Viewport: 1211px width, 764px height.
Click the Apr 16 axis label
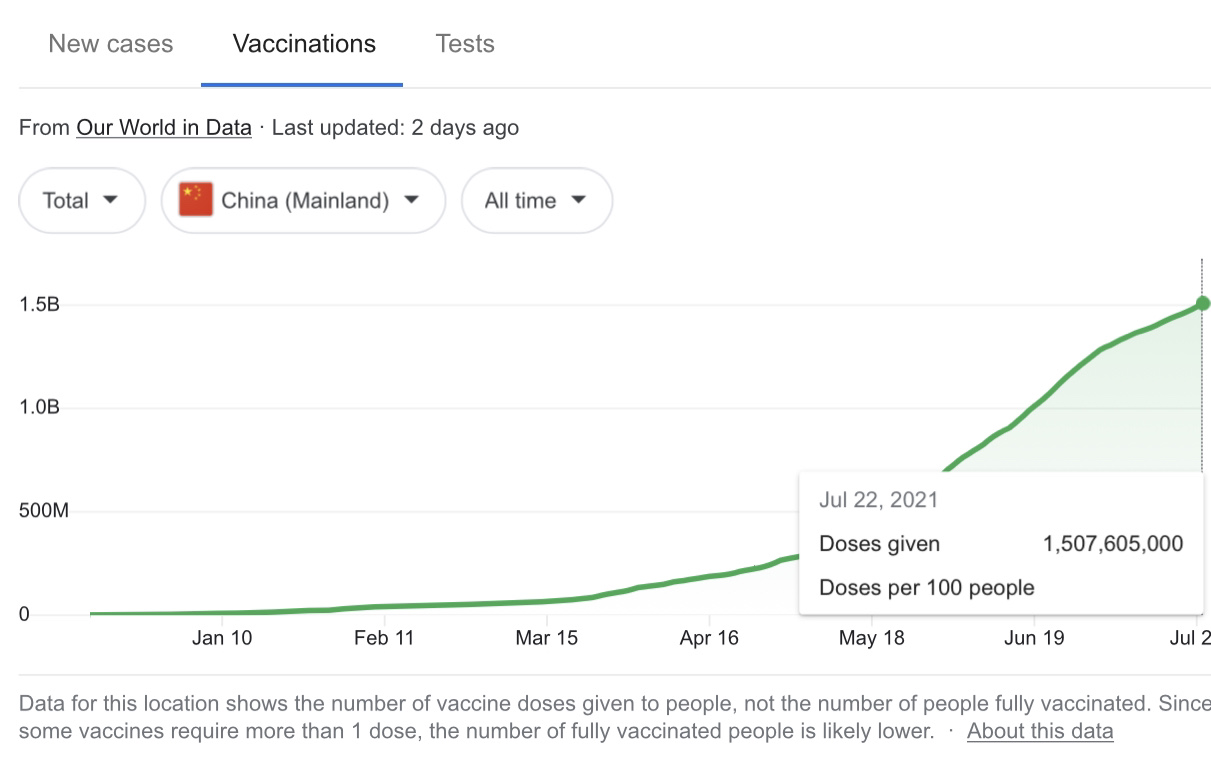709,638
